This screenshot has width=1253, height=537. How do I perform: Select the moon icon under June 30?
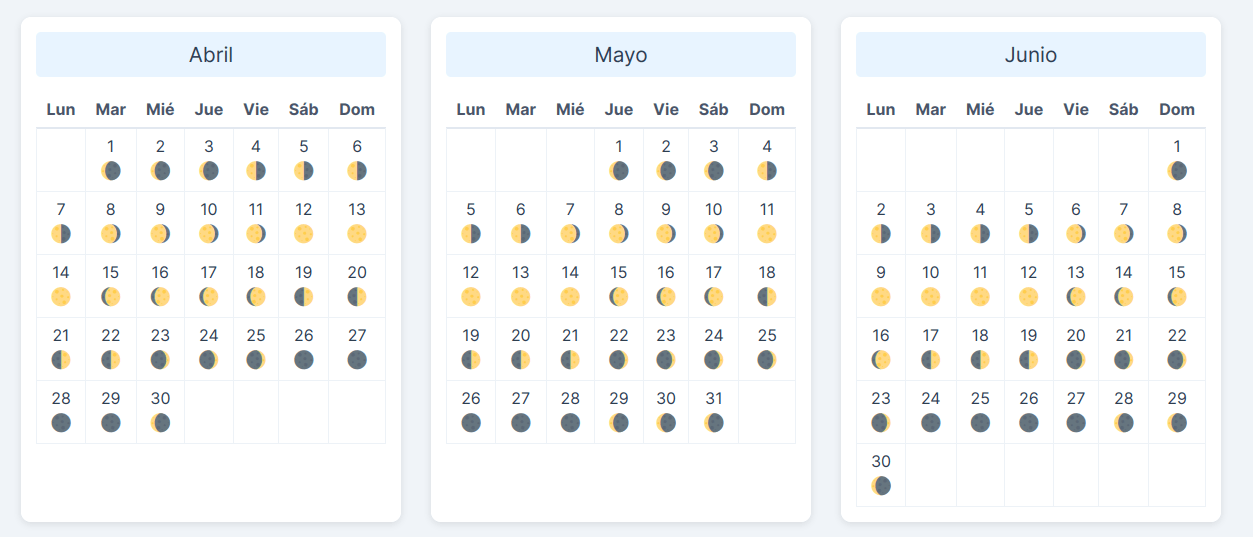tap(881, 486)
